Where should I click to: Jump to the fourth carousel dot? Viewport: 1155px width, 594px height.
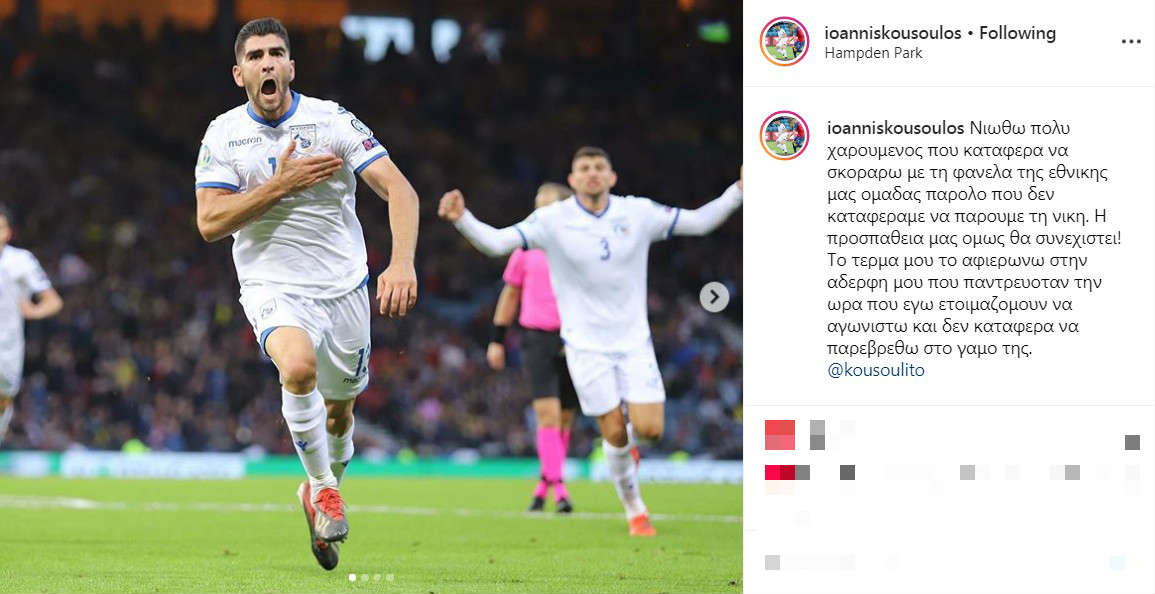pos(390,578)
